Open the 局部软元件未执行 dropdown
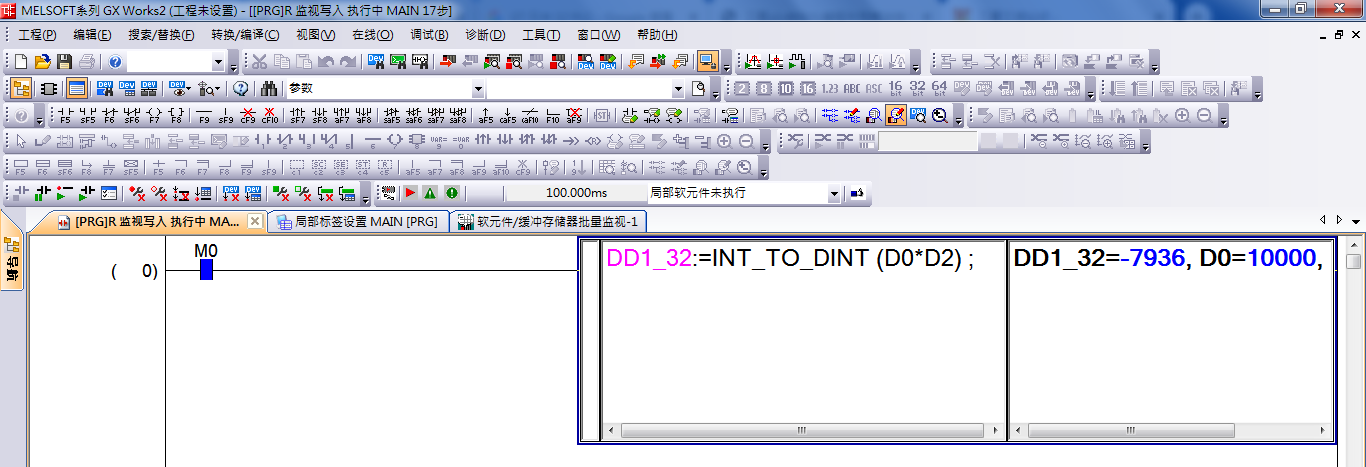Screen dimensions: 1366x467 pos(834,193)
